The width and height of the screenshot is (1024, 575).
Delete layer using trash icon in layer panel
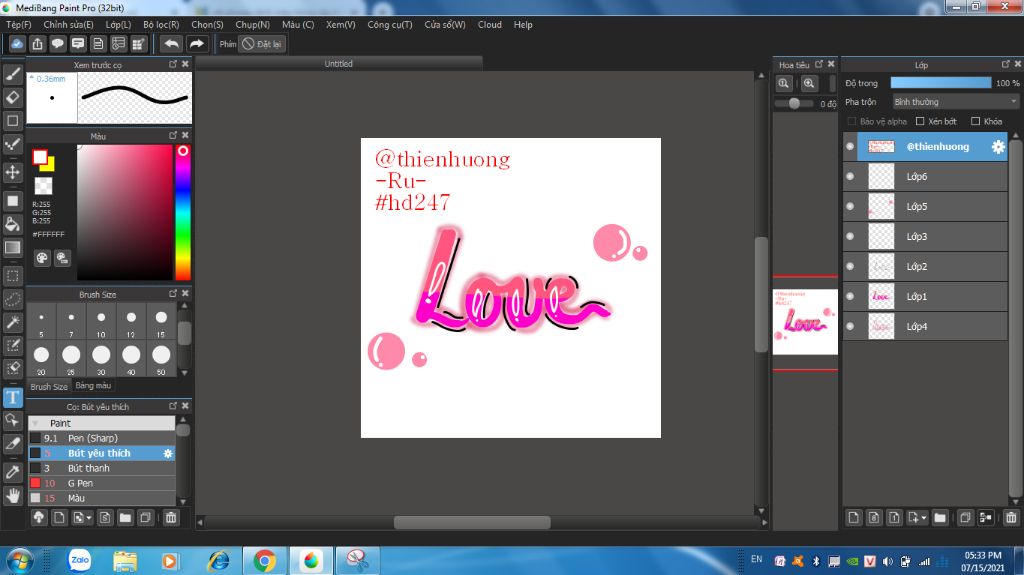(x=1011, y=517)
